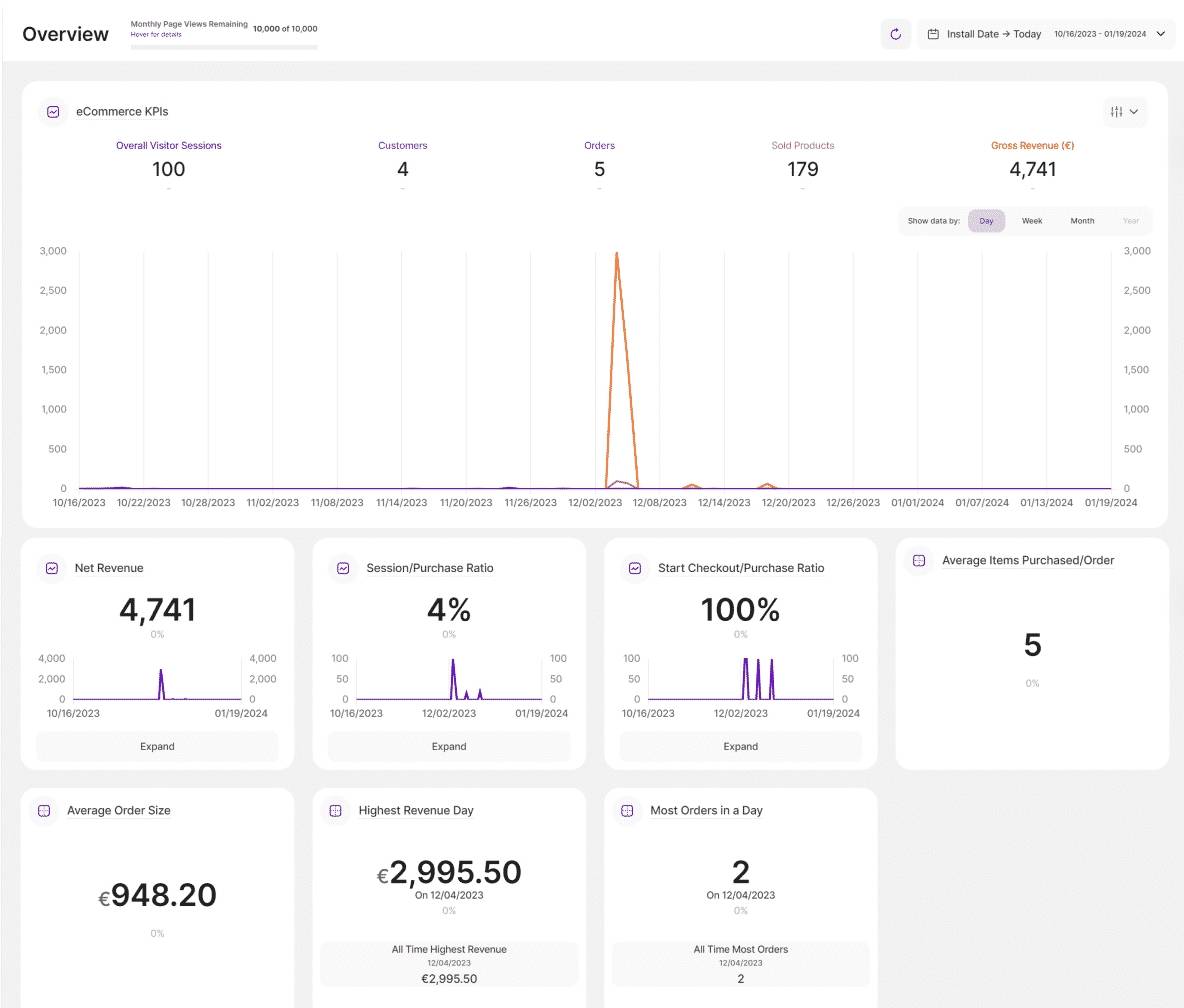Viewport: 1184px width, 1008px height.
Task: Click the icon next to Average Items Purchased/Order
Action: 917,560
